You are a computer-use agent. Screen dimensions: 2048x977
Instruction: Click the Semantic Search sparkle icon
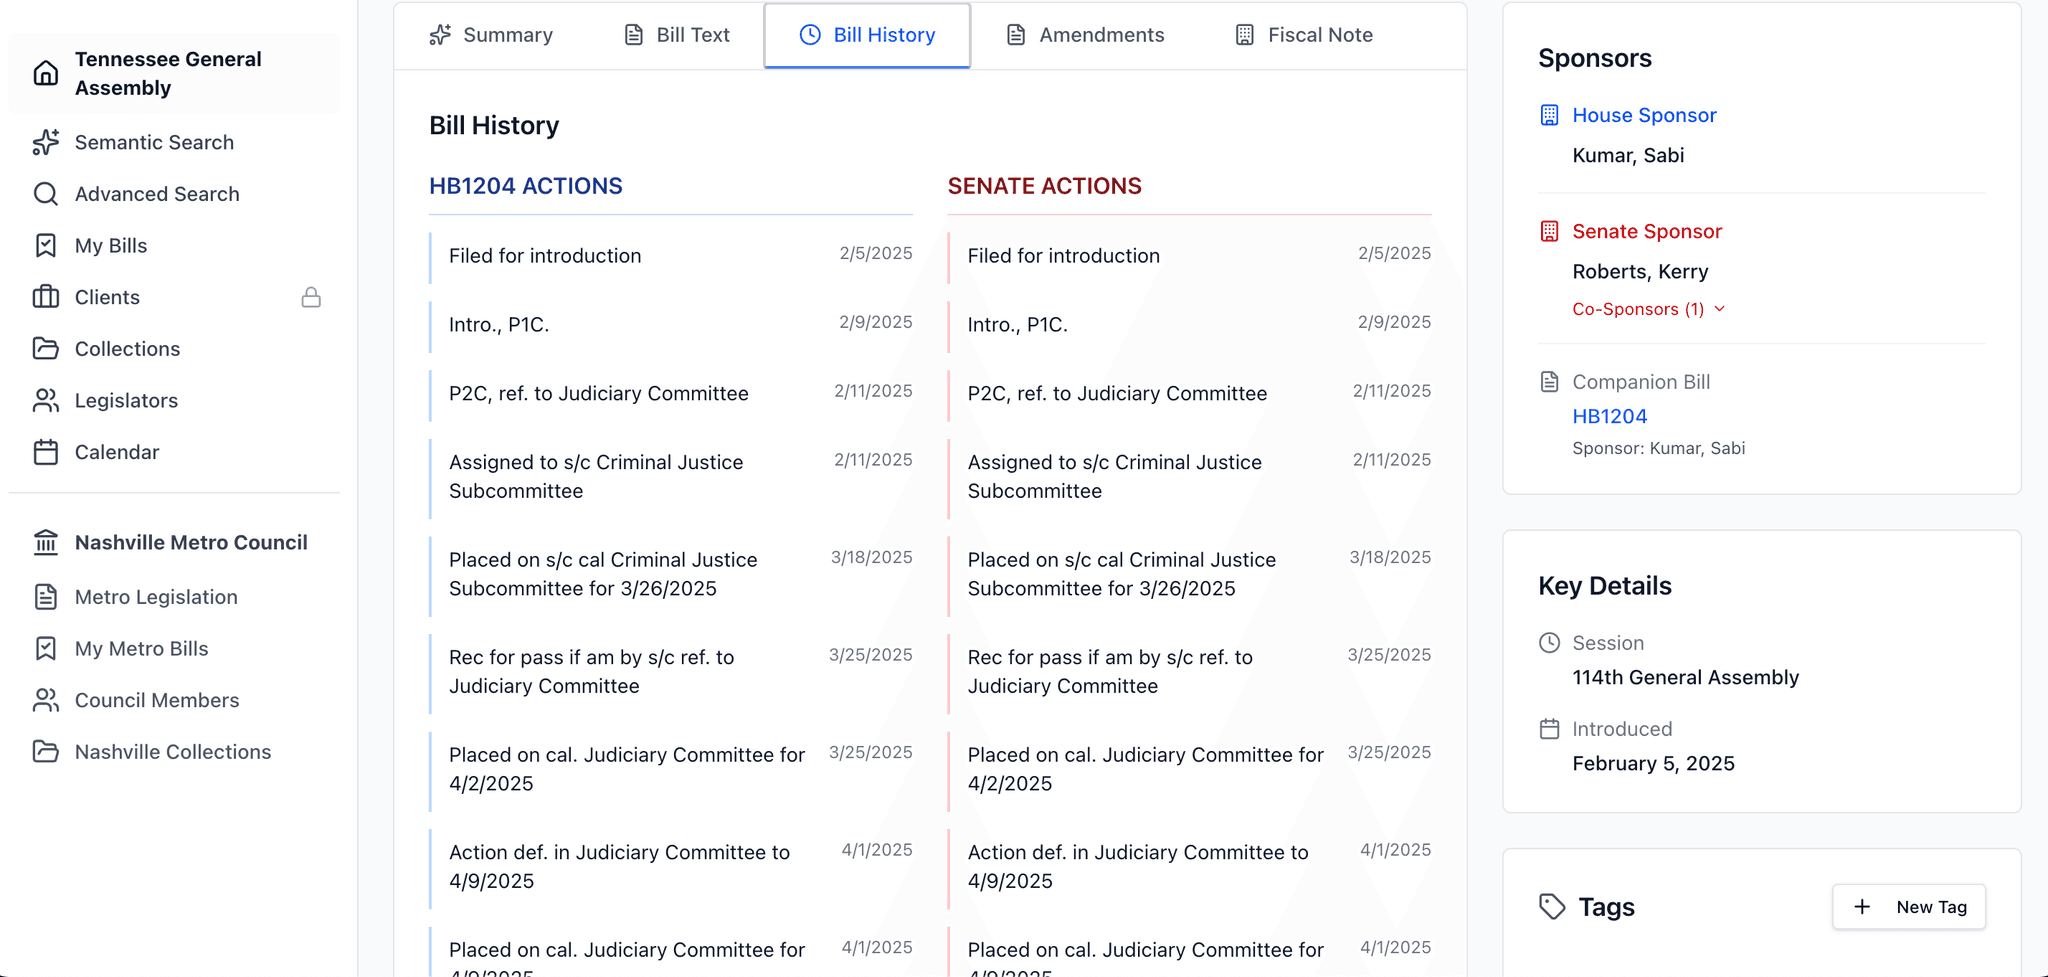[46, 142]
